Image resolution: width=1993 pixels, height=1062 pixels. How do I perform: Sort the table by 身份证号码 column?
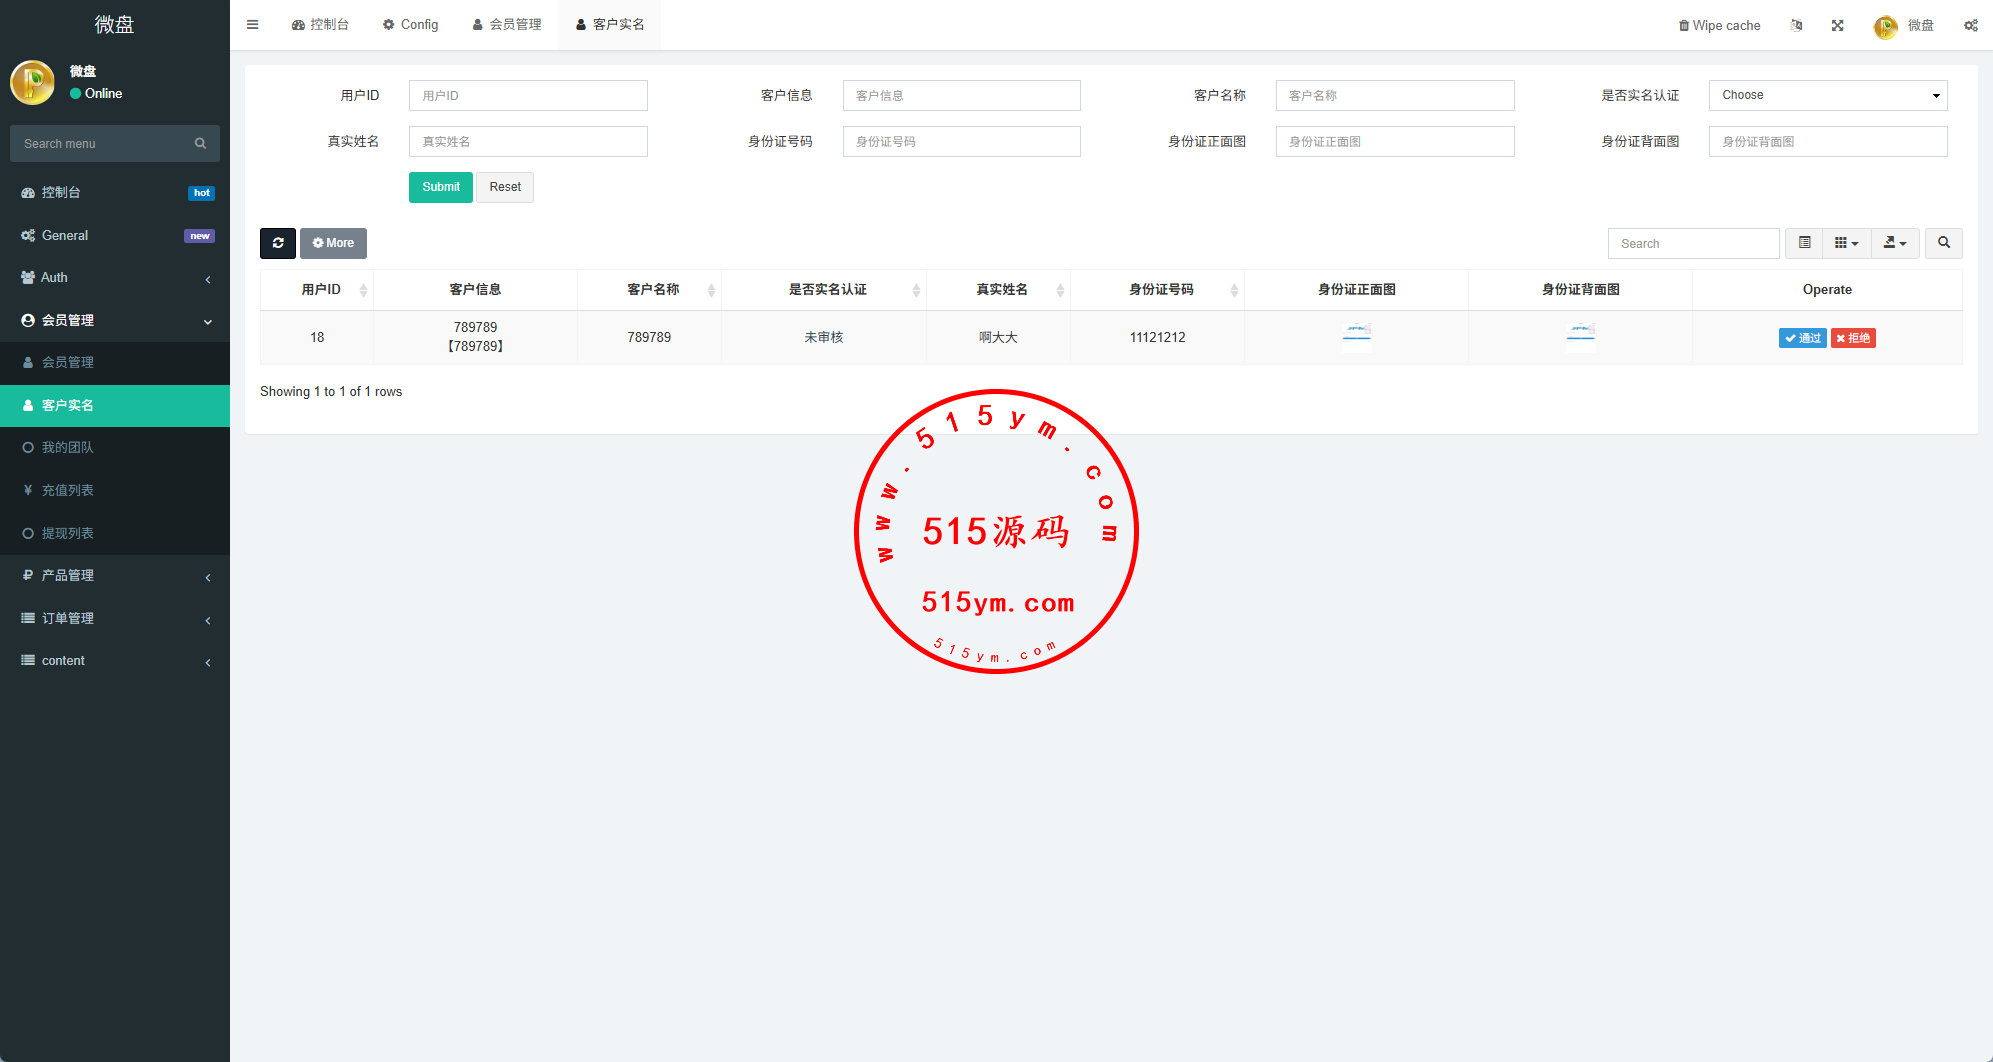(x=1160, y=290)
